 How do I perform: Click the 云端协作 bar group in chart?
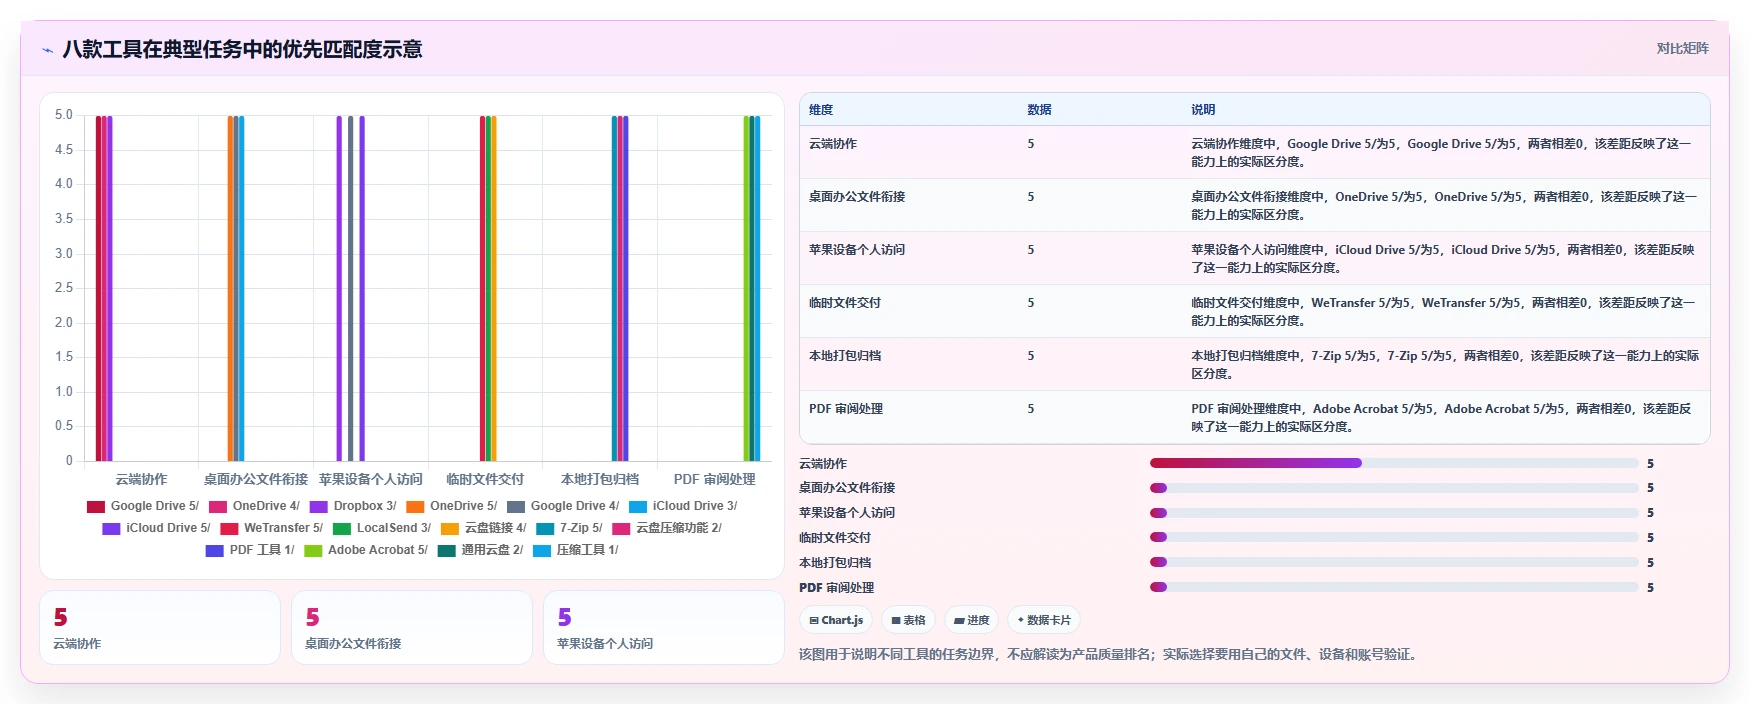pos(104,288)
